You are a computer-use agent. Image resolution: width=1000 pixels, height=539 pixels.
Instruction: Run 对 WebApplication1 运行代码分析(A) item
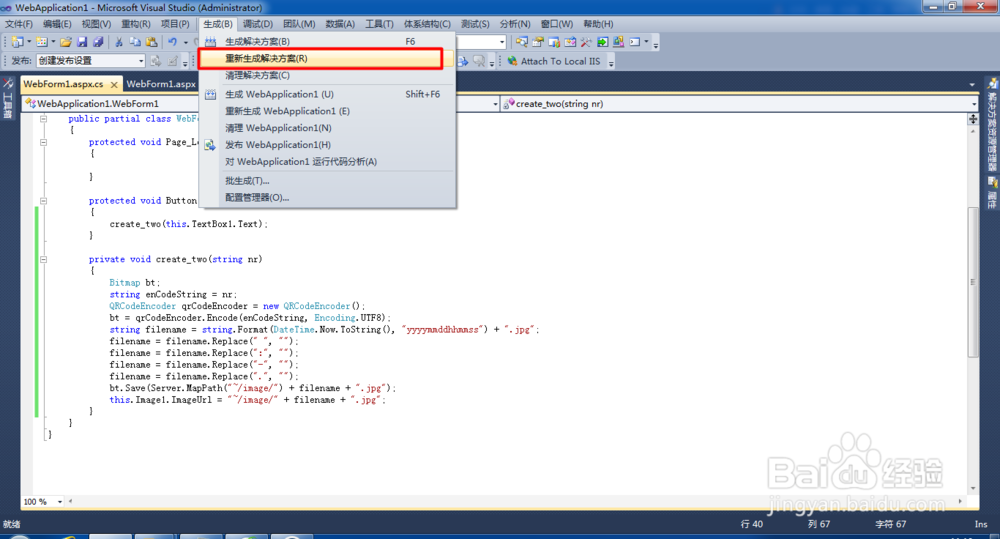pyautogui.click(x=327, y=162)
